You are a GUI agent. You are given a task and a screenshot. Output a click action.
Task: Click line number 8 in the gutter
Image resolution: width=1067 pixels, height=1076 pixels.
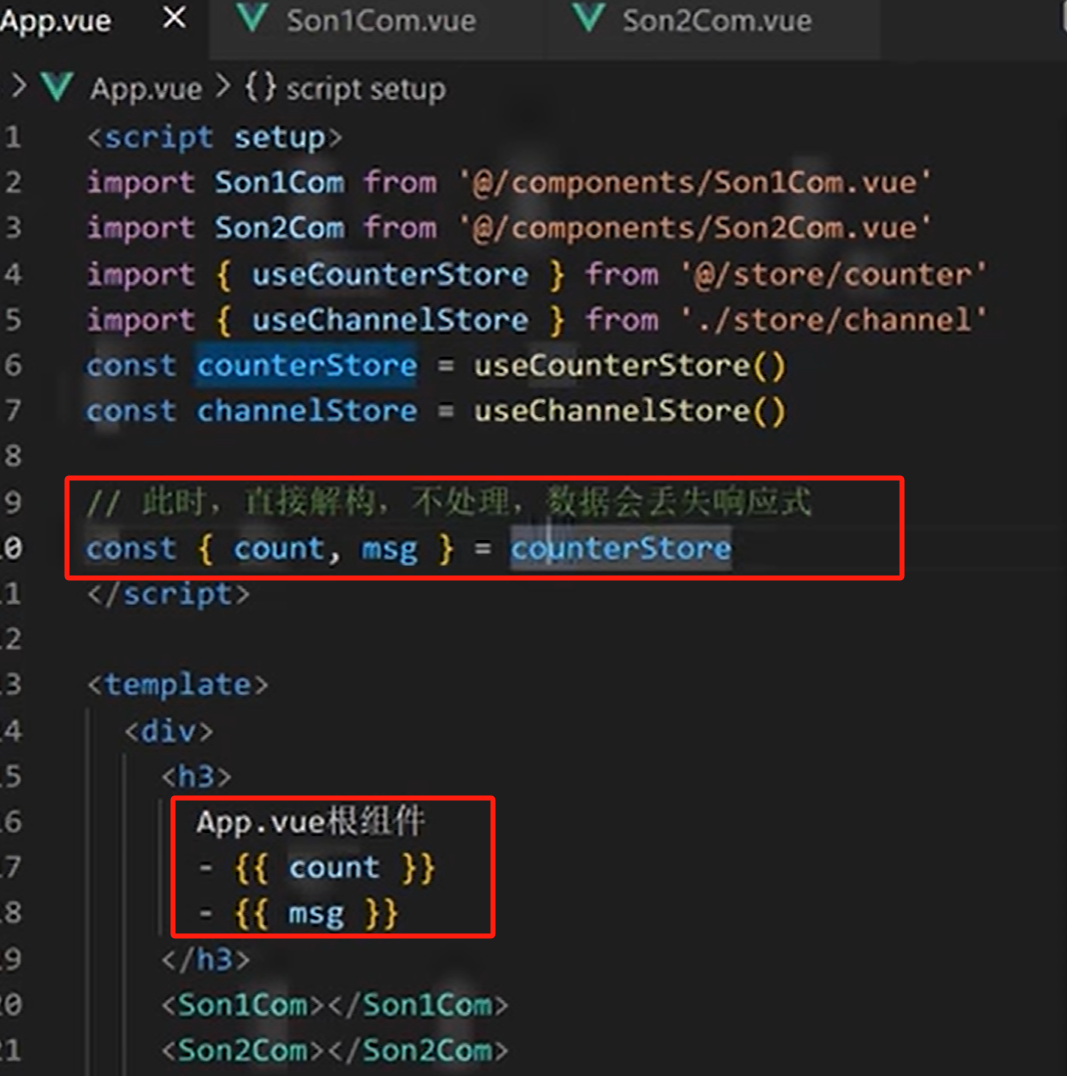(x=13, y=456)
